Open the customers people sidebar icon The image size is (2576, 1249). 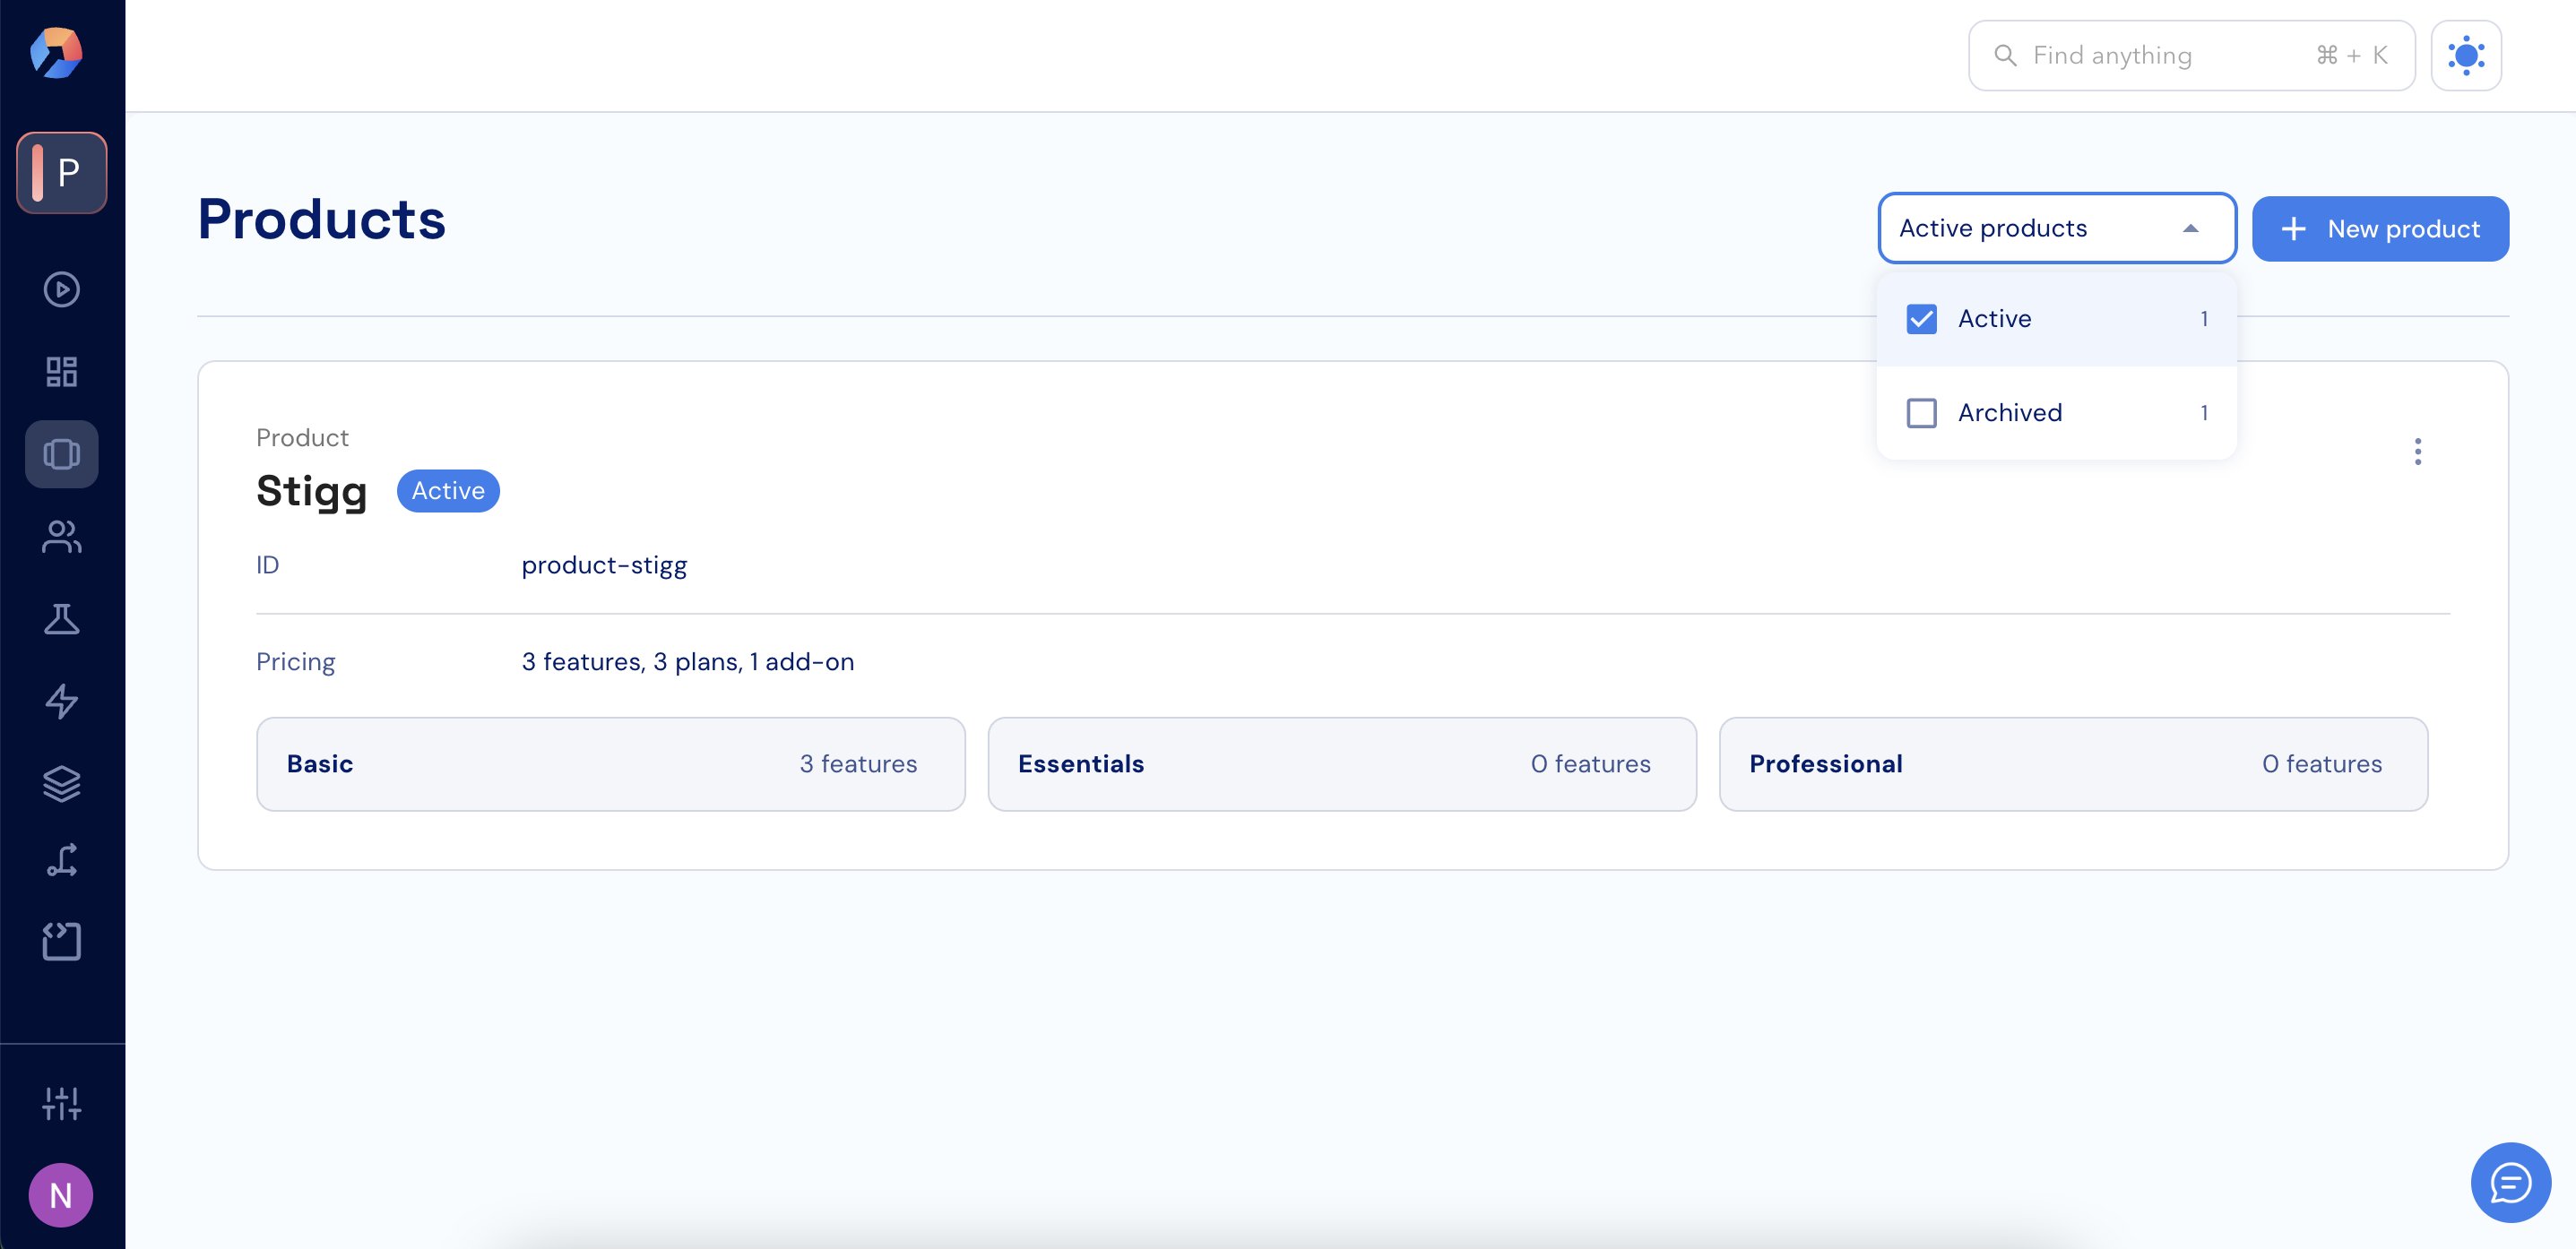point(61,537)
